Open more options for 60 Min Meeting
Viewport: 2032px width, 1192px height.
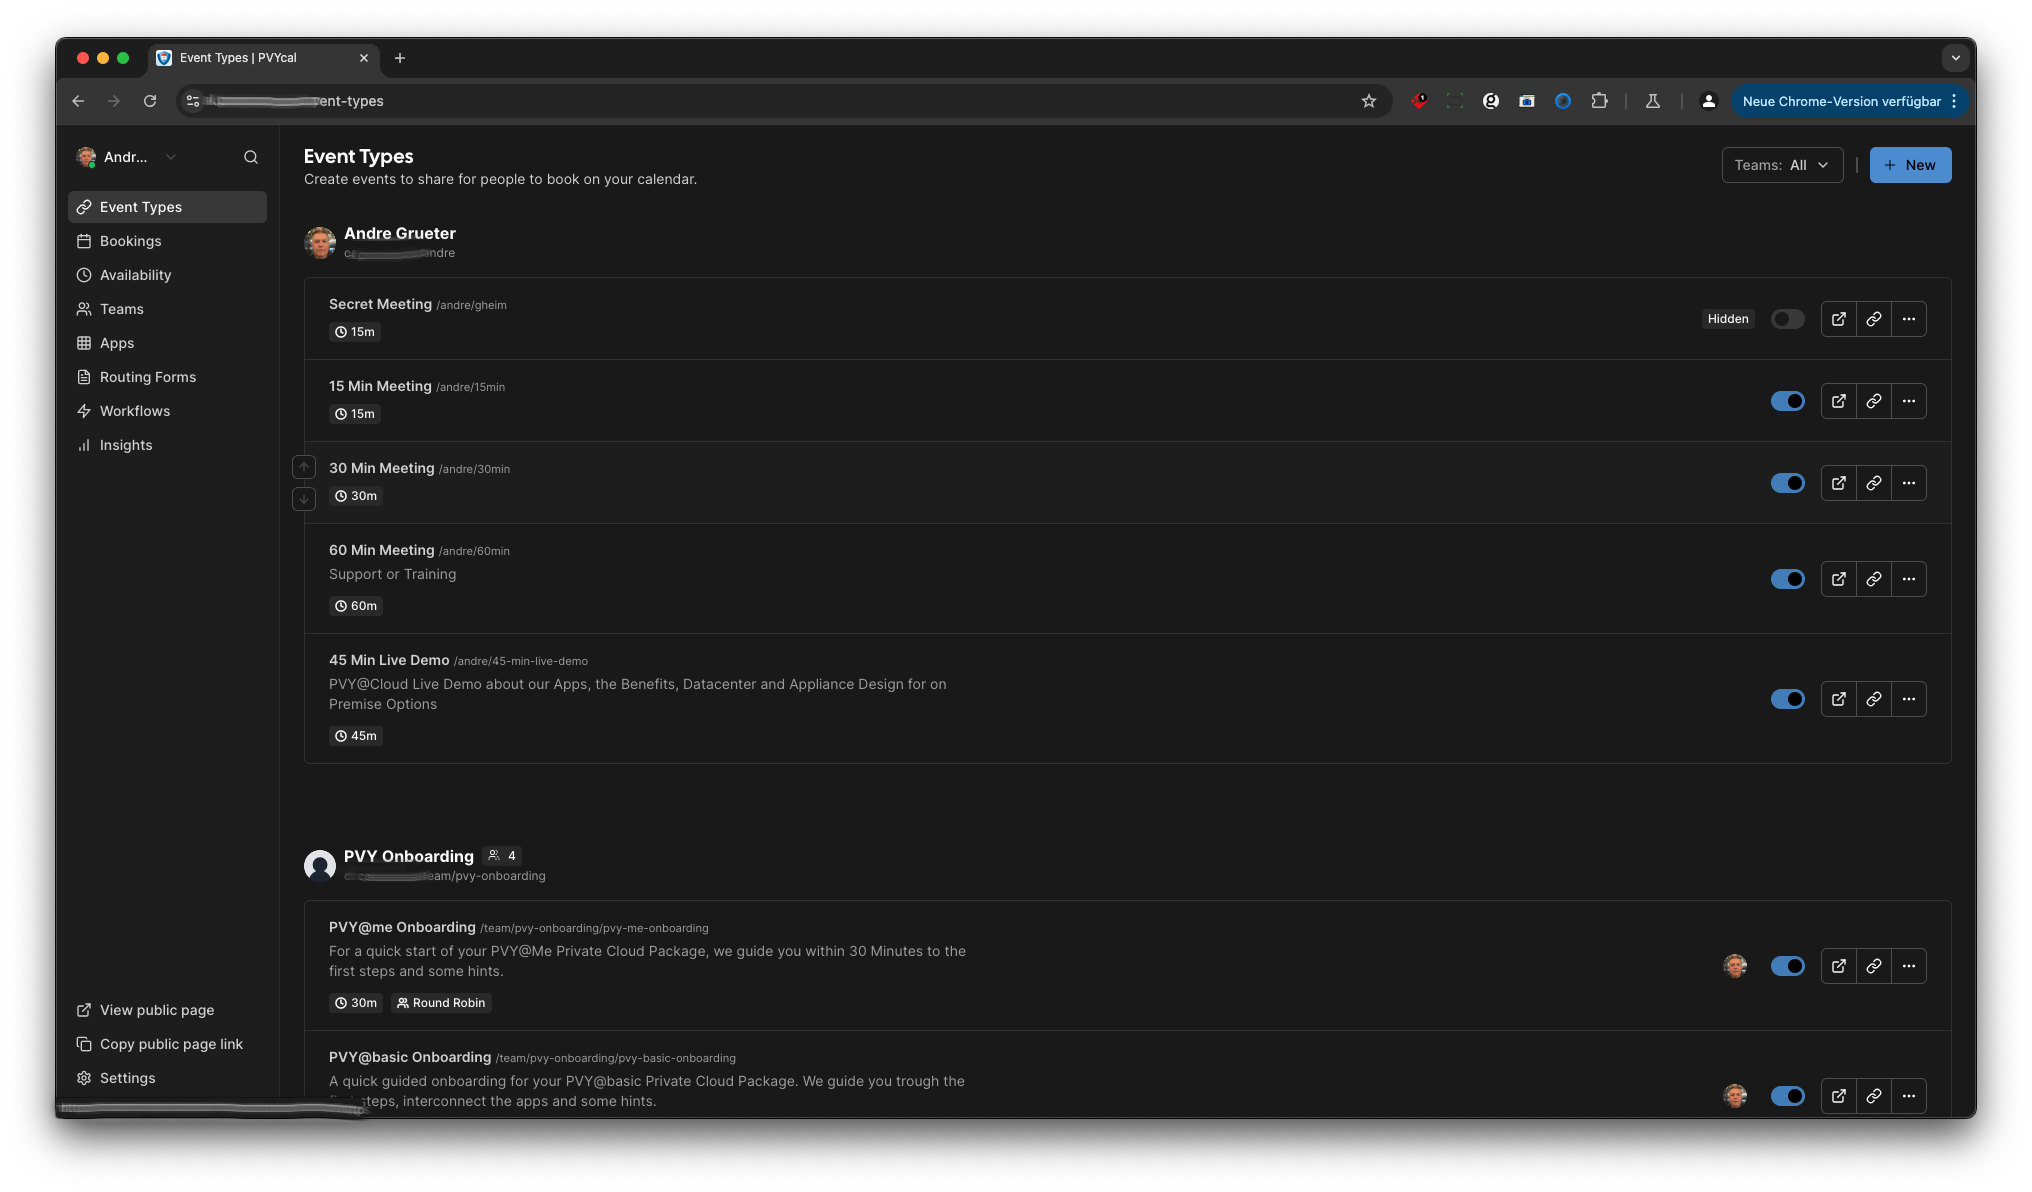tap(1908, 579)
